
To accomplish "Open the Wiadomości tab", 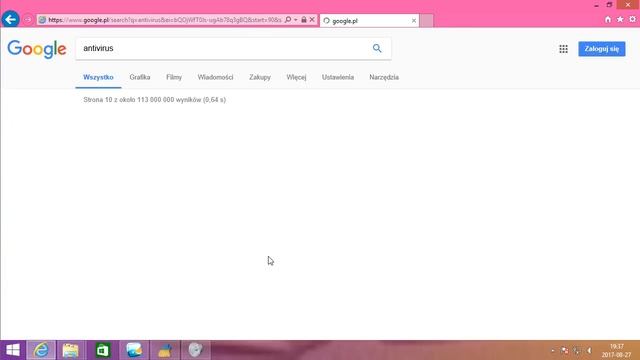I will [216, 77].
